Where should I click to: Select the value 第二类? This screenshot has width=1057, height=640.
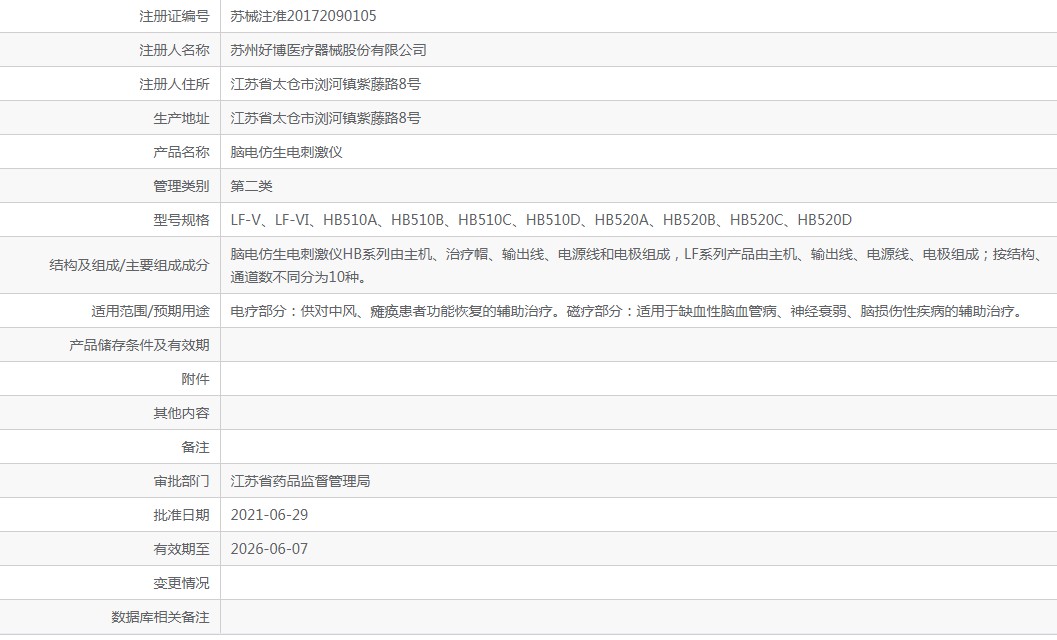[251, 186]
